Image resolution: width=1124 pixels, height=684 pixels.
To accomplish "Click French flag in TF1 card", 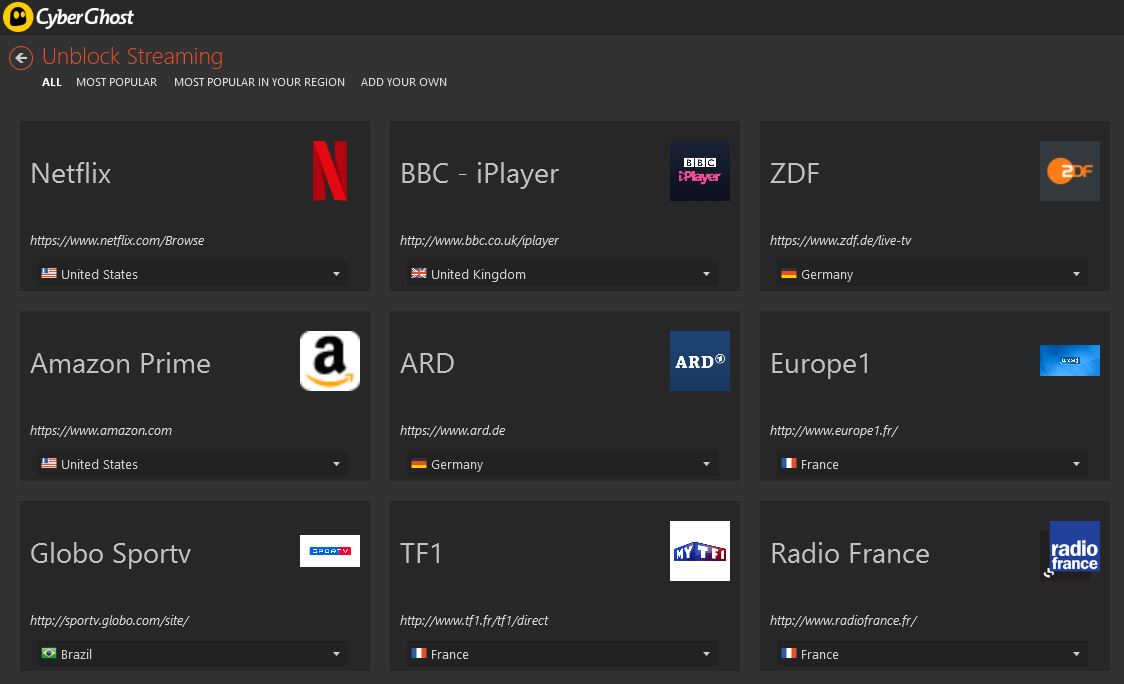I will 419,653.
